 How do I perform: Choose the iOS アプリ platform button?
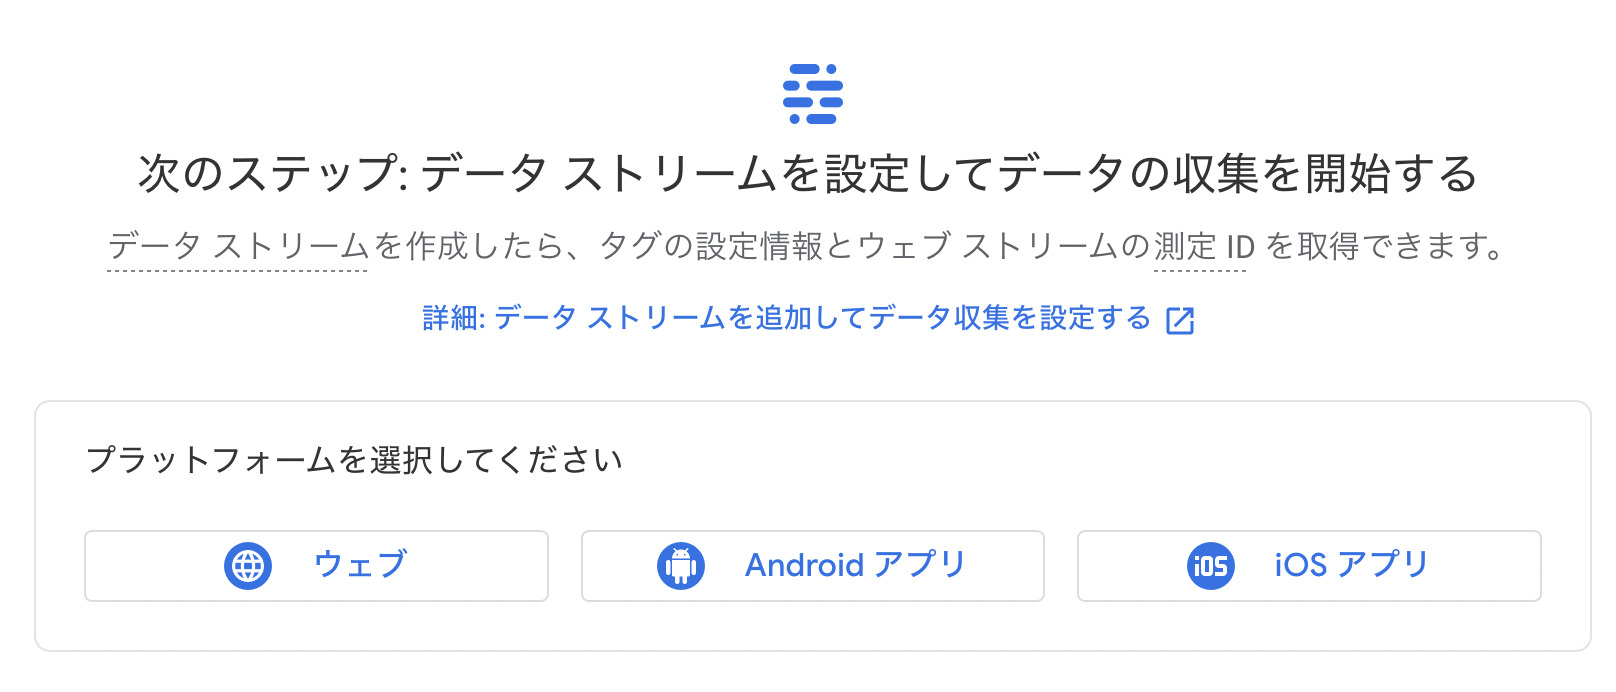pyautogui.click(x=1309, y=566)
